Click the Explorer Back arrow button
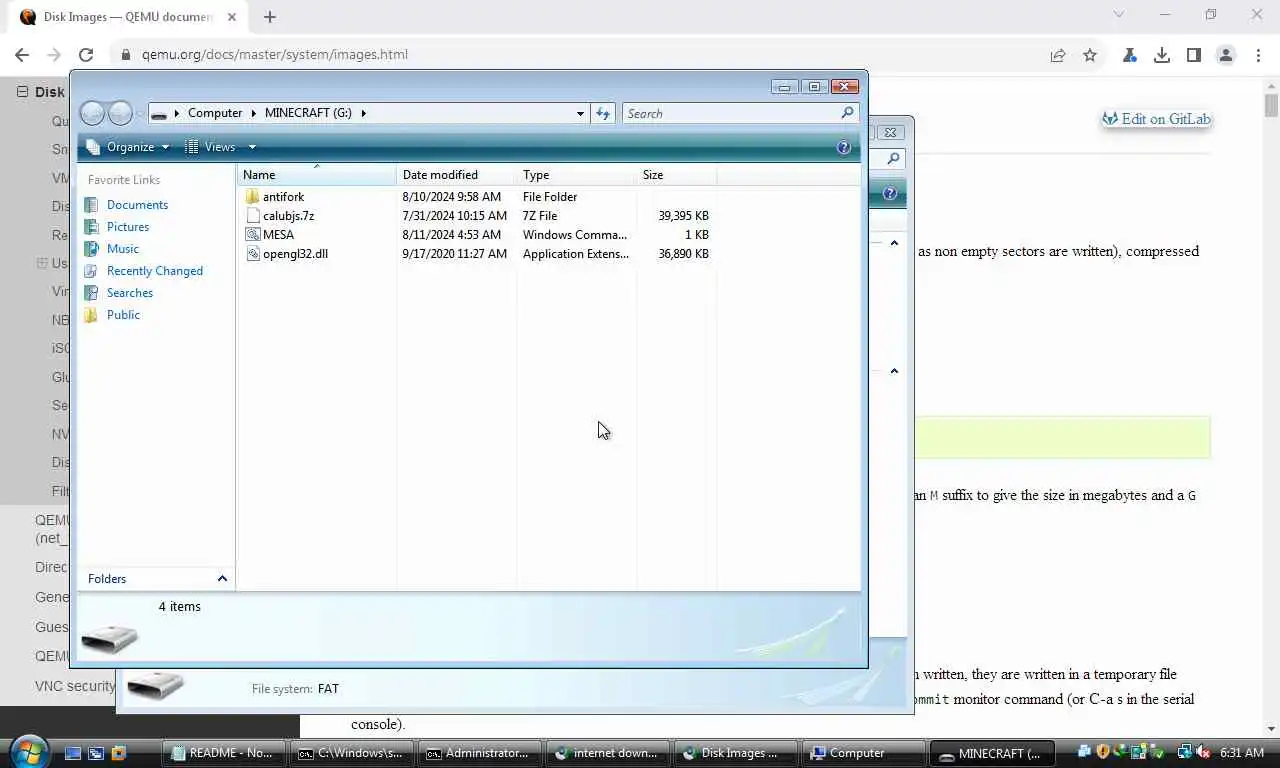This screenshot has height=768, width=1280. click(x=92, y=113)
